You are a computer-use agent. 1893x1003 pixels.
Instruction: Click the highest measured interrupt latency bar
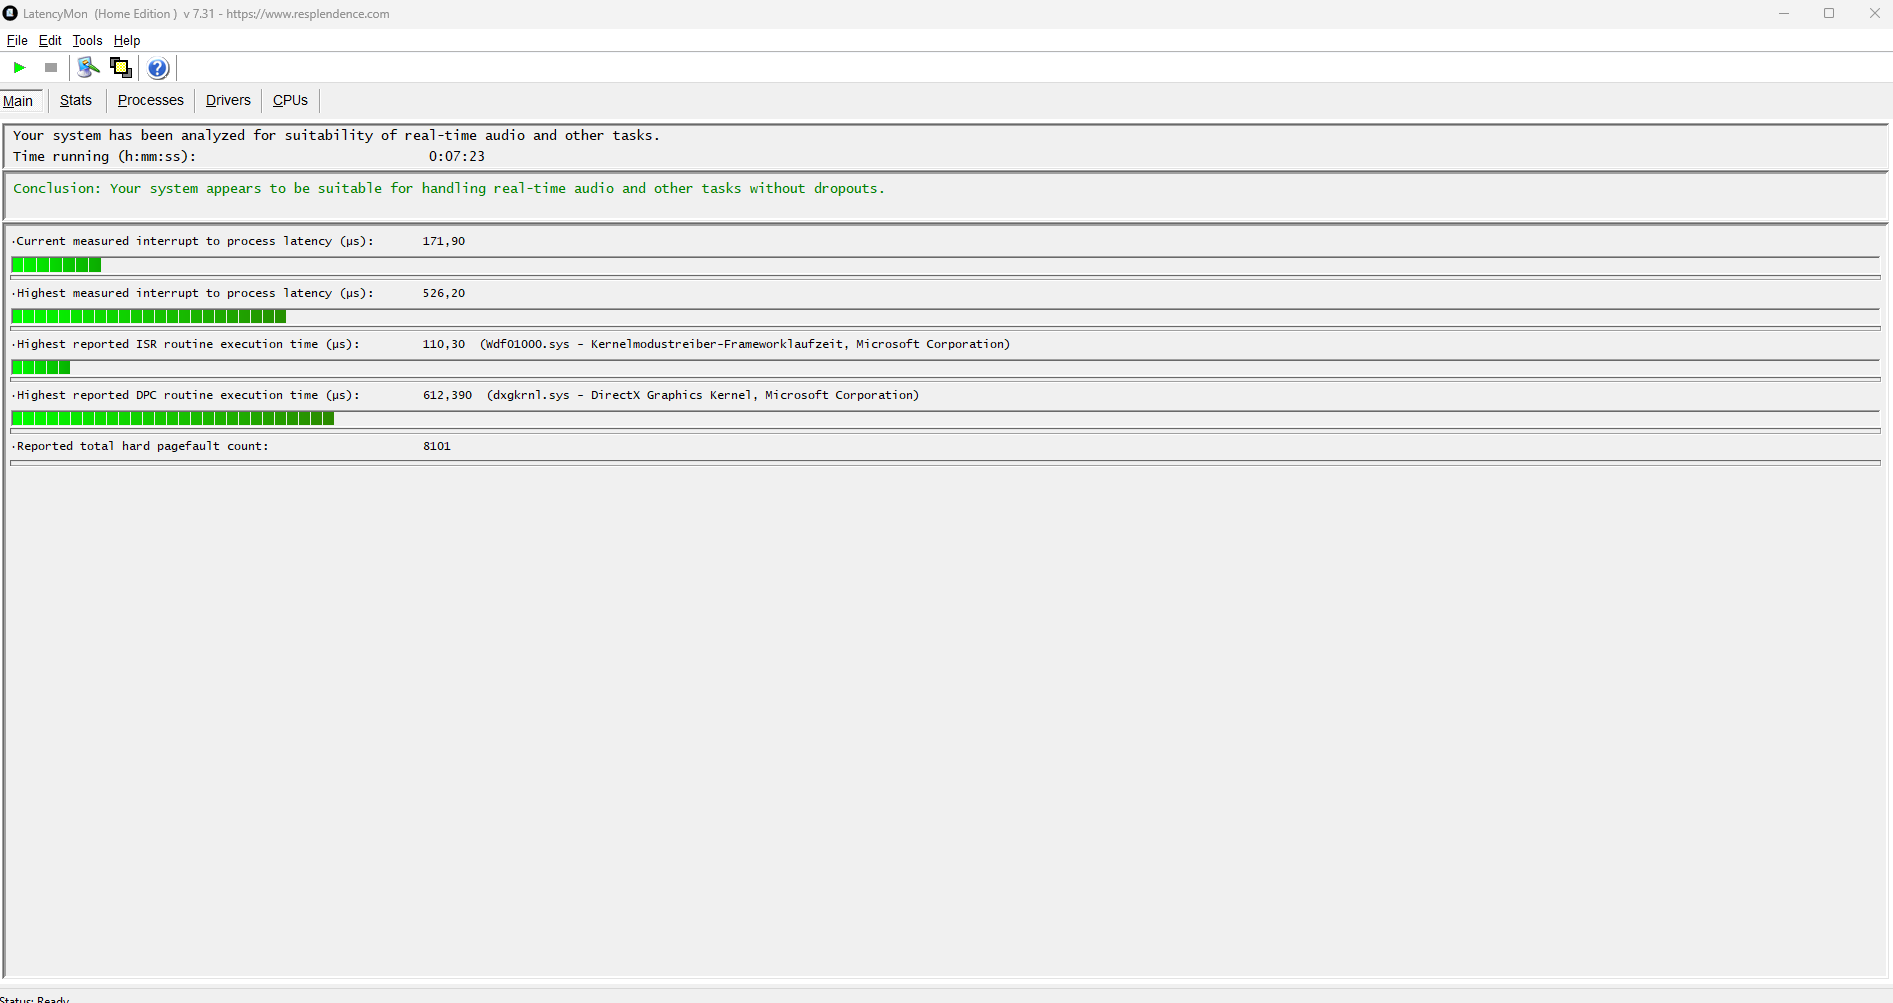pos(945,317)
